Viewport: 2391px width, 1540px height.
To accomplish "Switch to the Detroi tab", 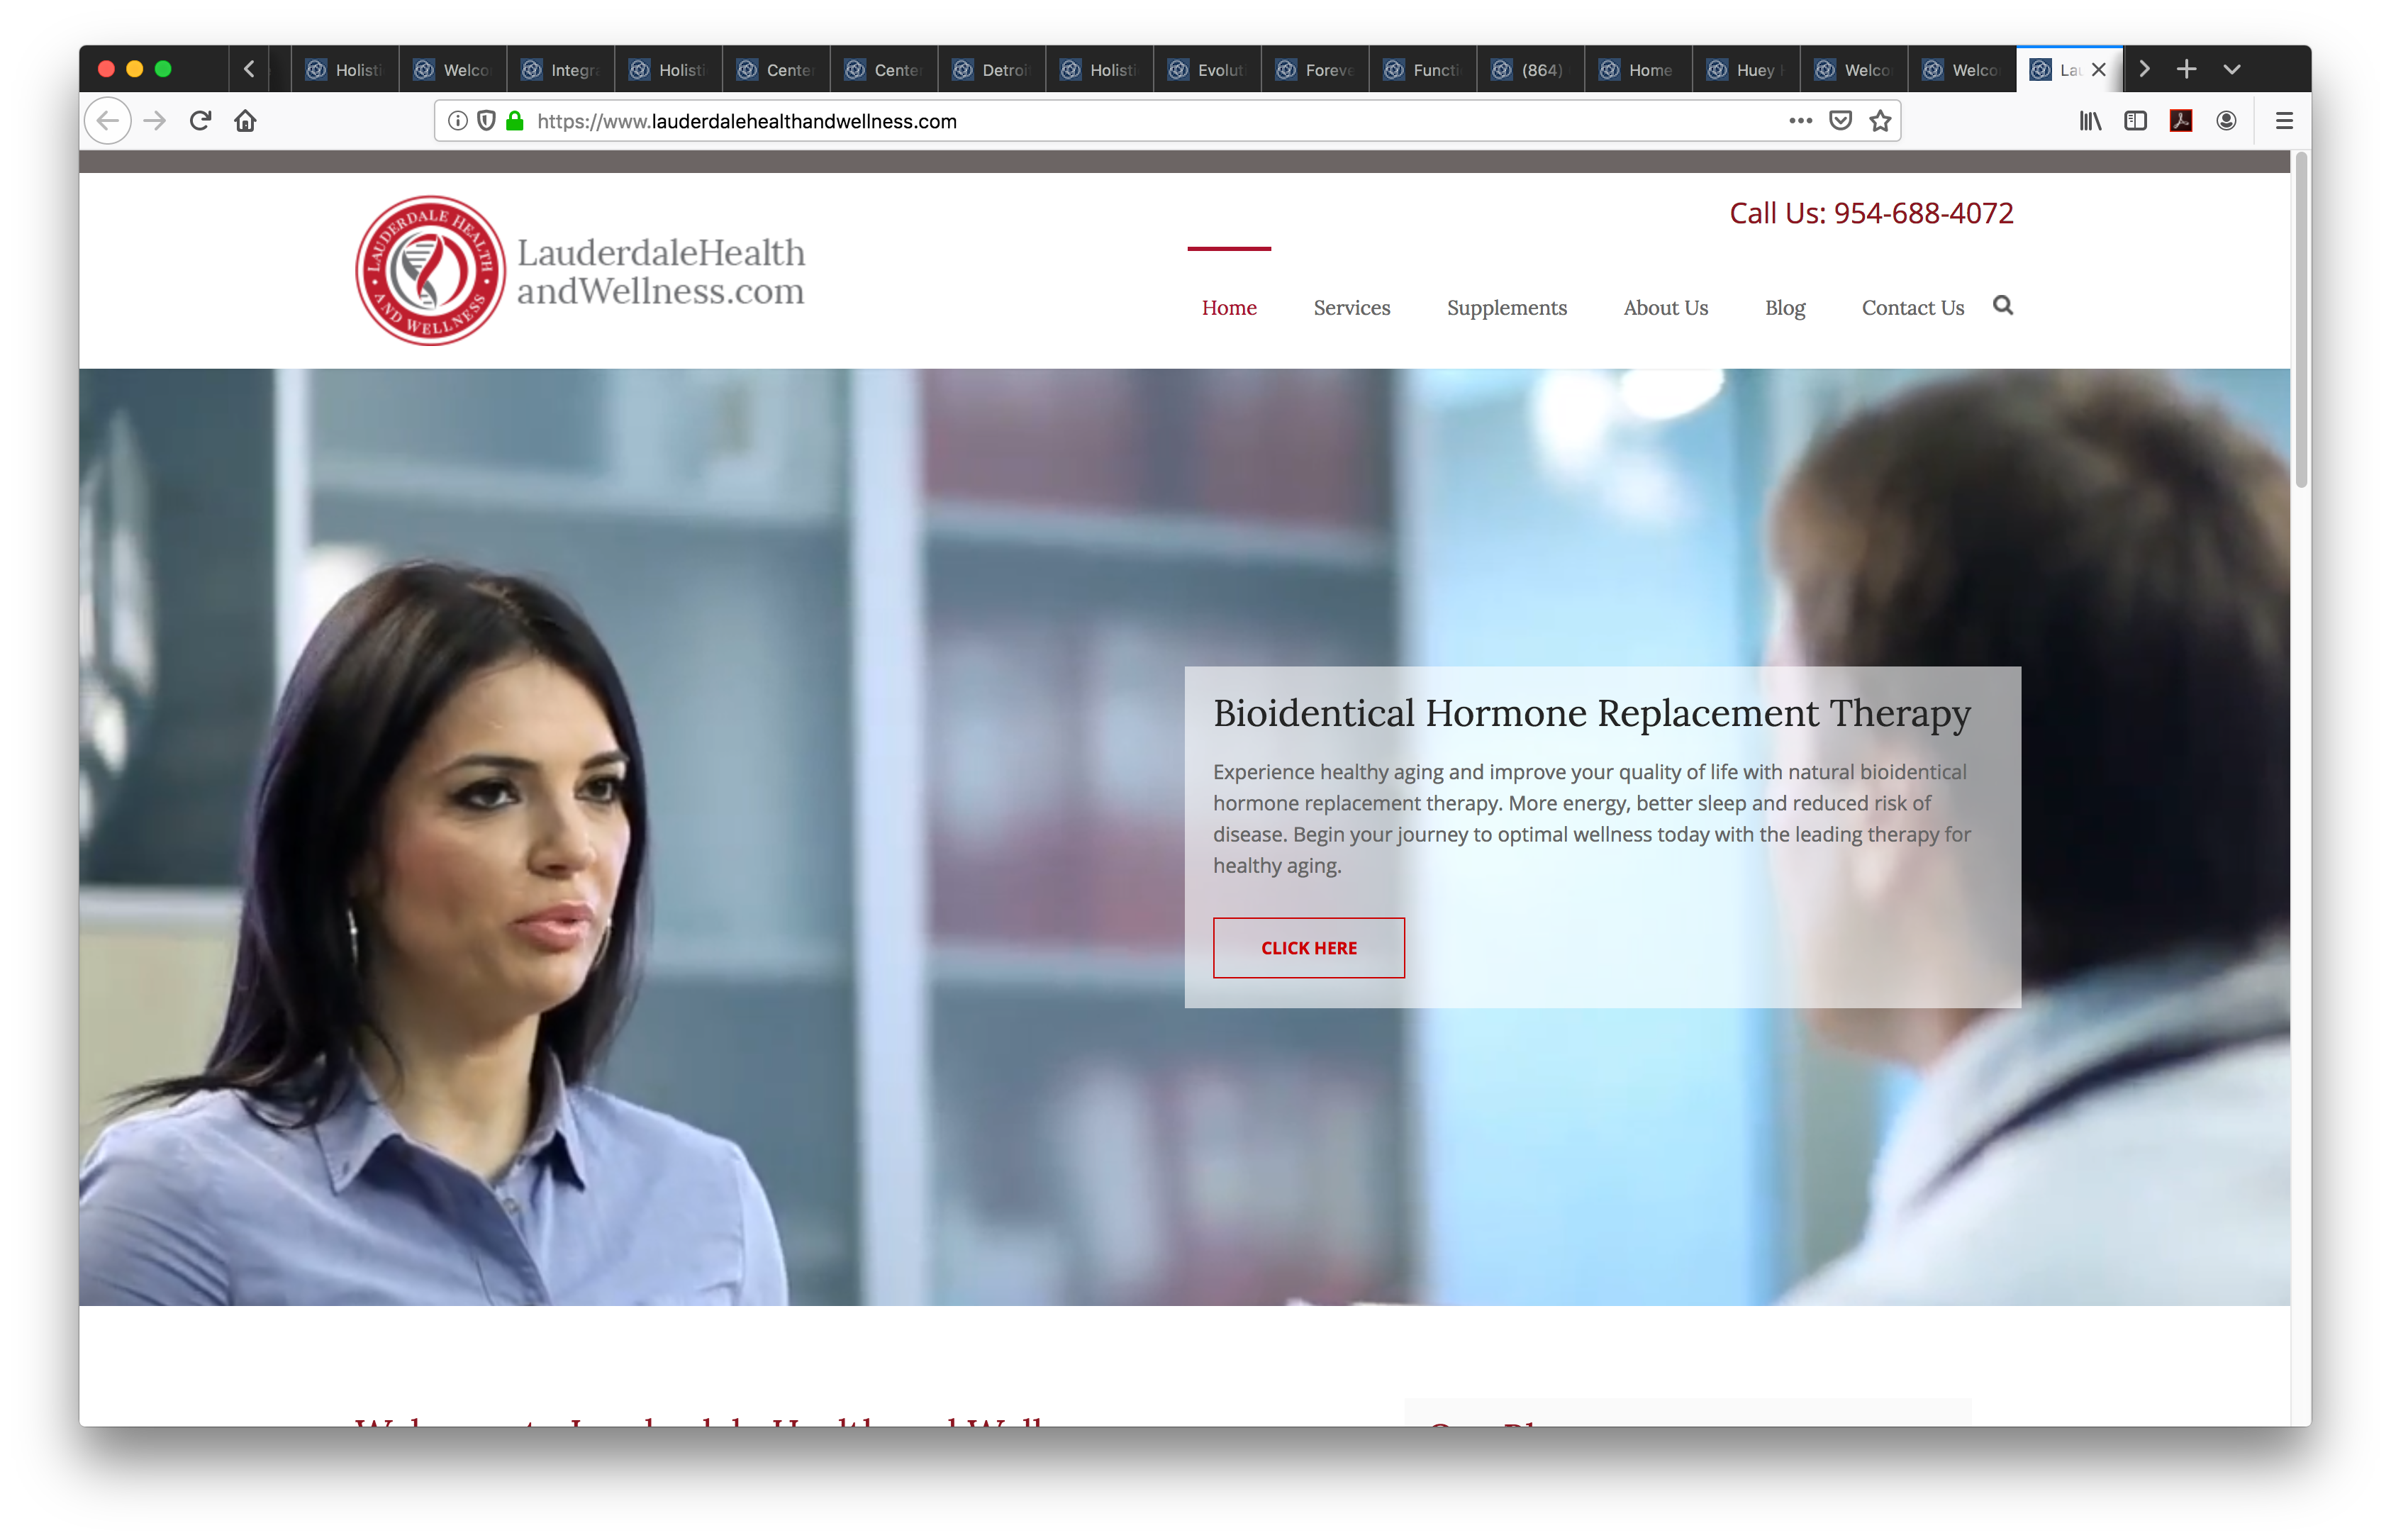I will tap(992, 69).
